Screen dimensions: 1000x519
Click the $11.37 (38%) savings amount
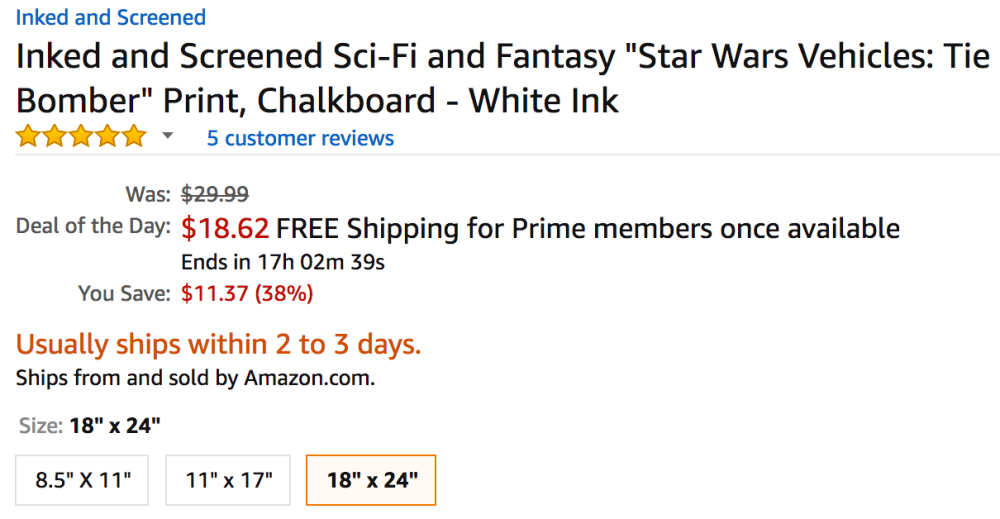(x=247, y=294)
